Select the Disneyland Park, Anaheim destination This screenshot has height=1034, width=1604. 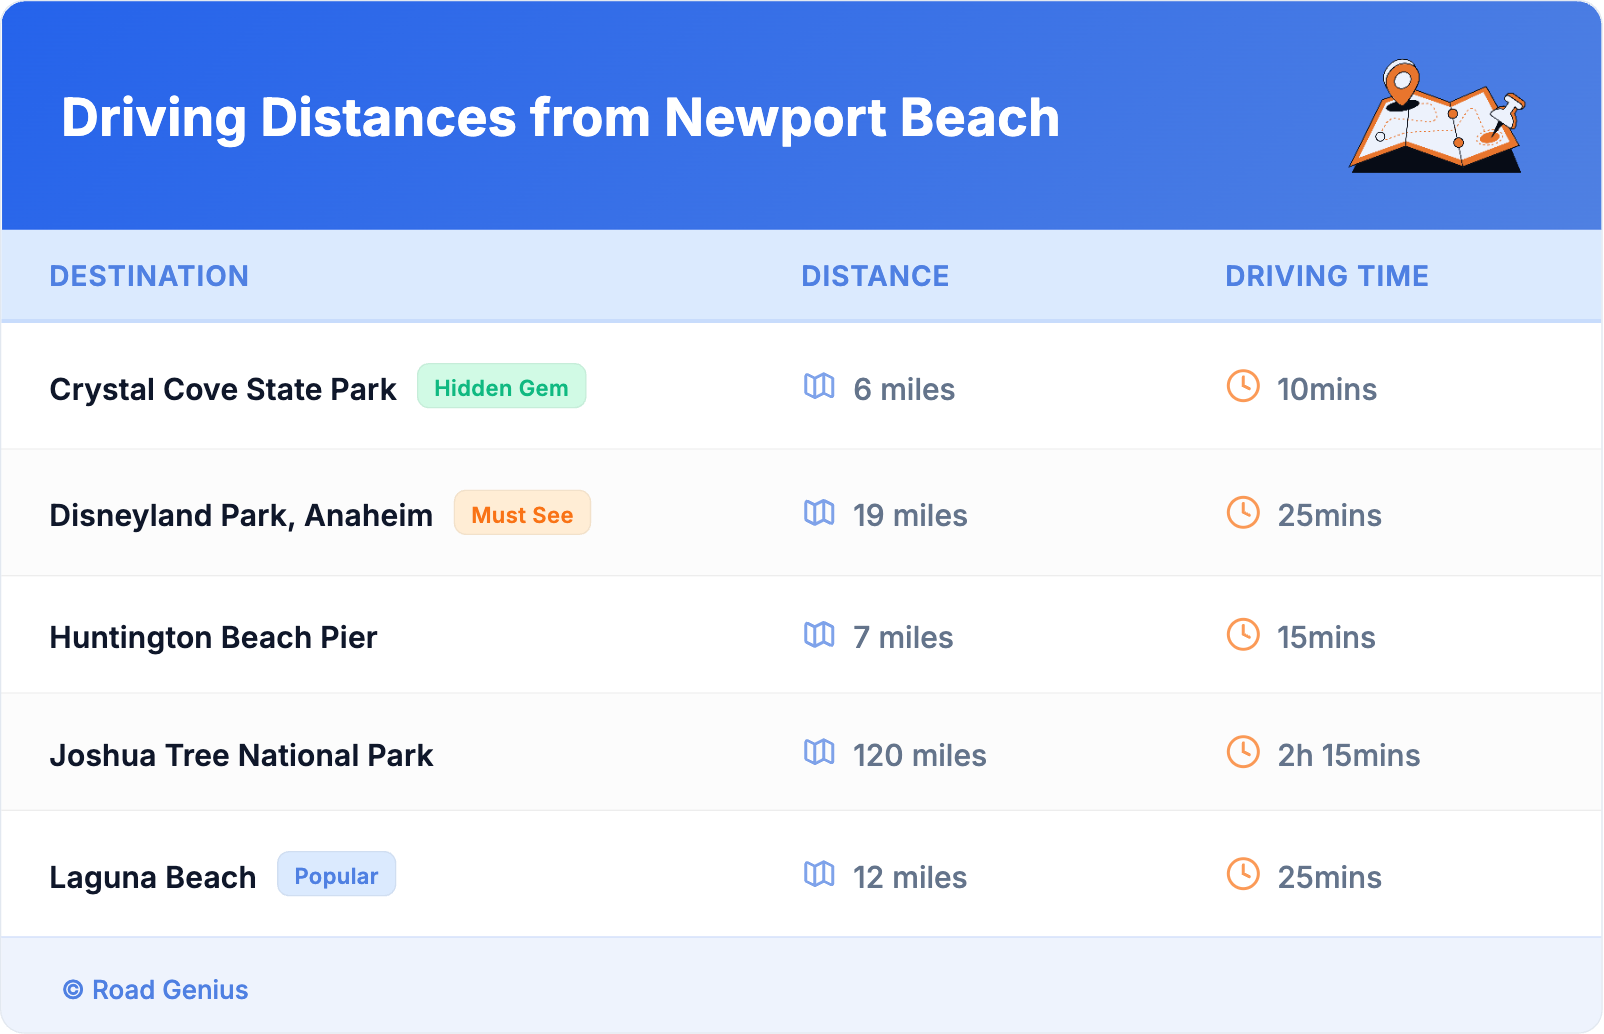pyautogui.click(x=241, y=515)
